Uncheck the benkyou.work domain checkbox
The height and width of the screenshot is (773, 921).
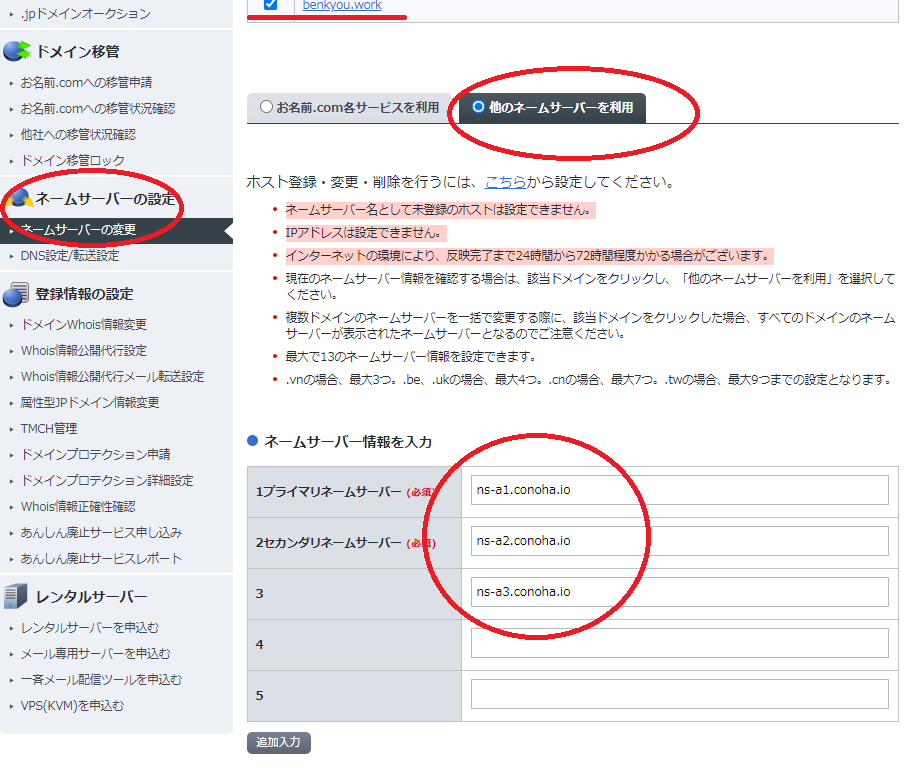tap(270, 5)
